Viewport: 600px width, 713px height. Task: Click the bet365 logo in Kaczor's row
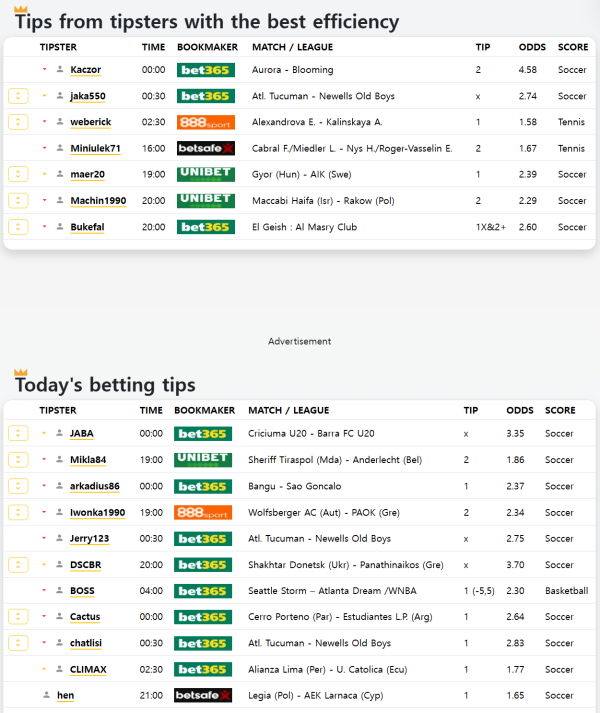coord(205,70)
